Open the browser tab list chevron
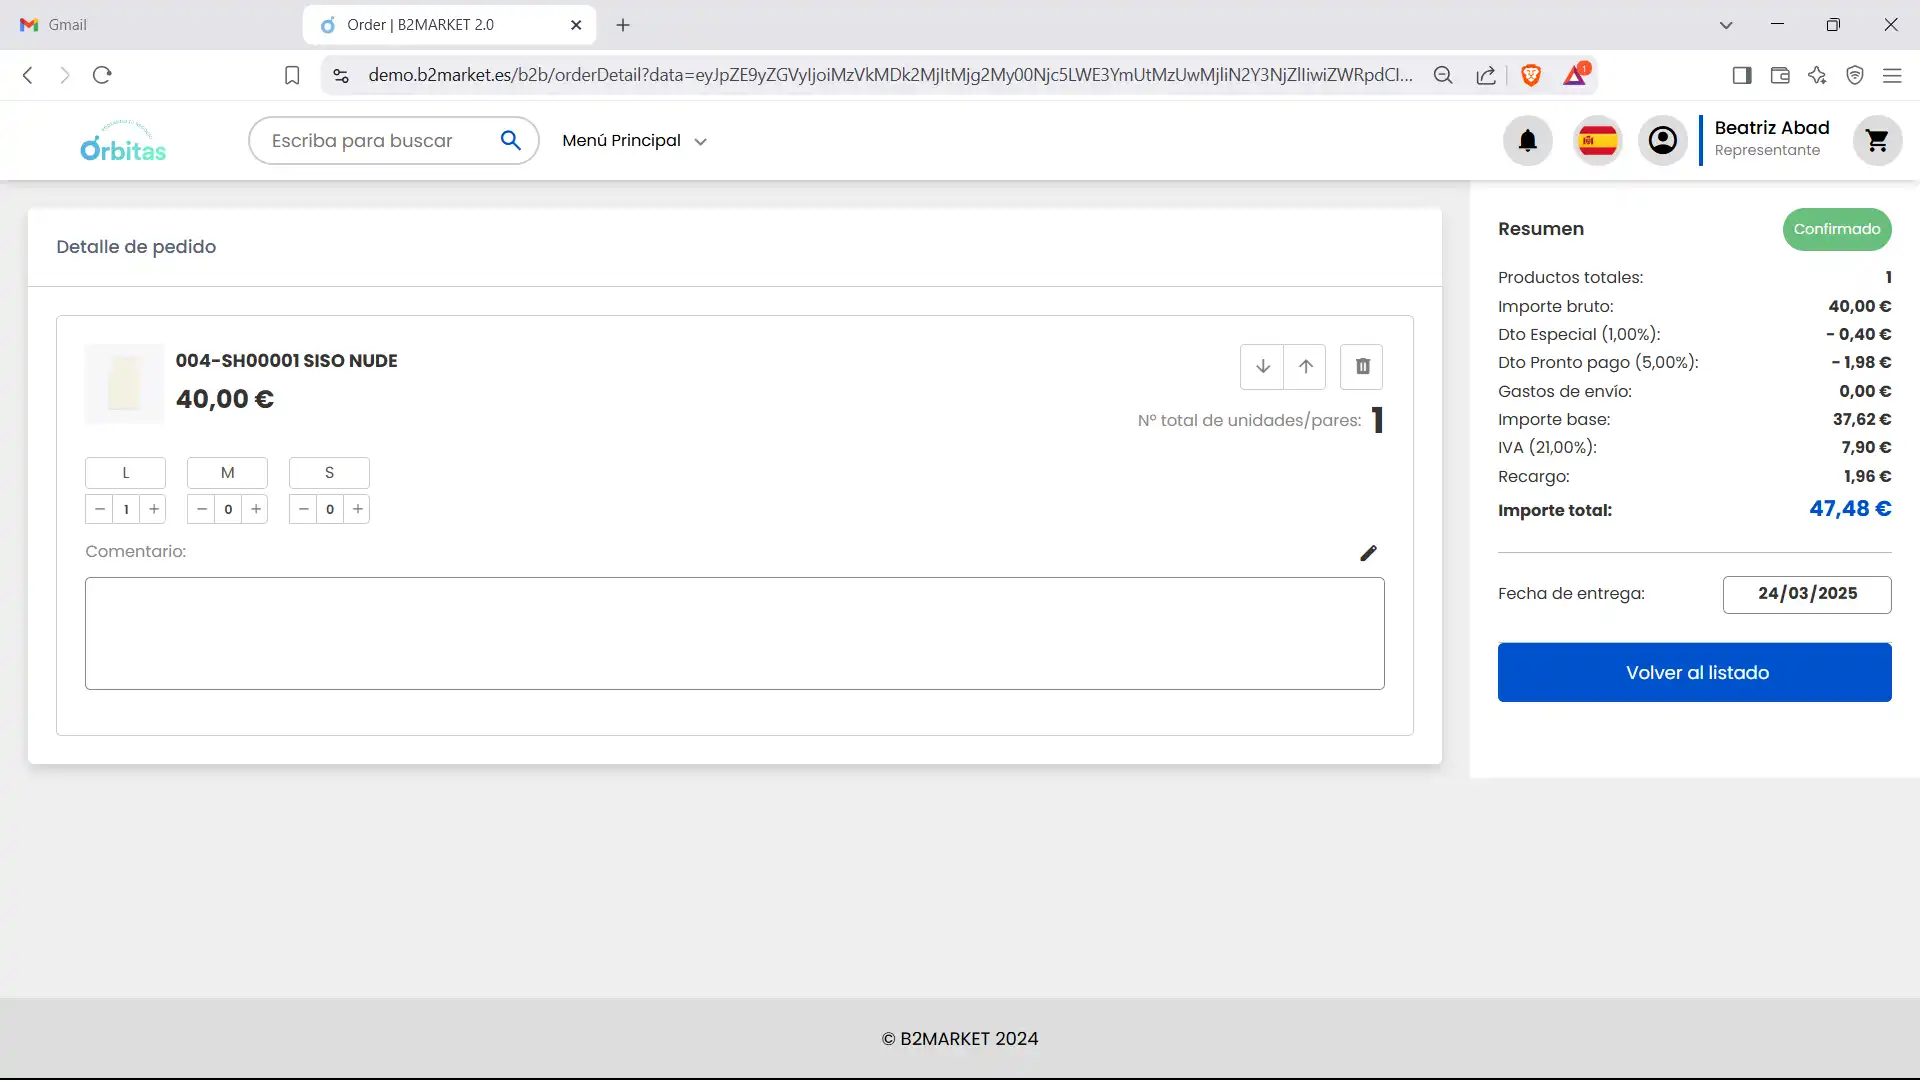 [x=1725, y=25]
